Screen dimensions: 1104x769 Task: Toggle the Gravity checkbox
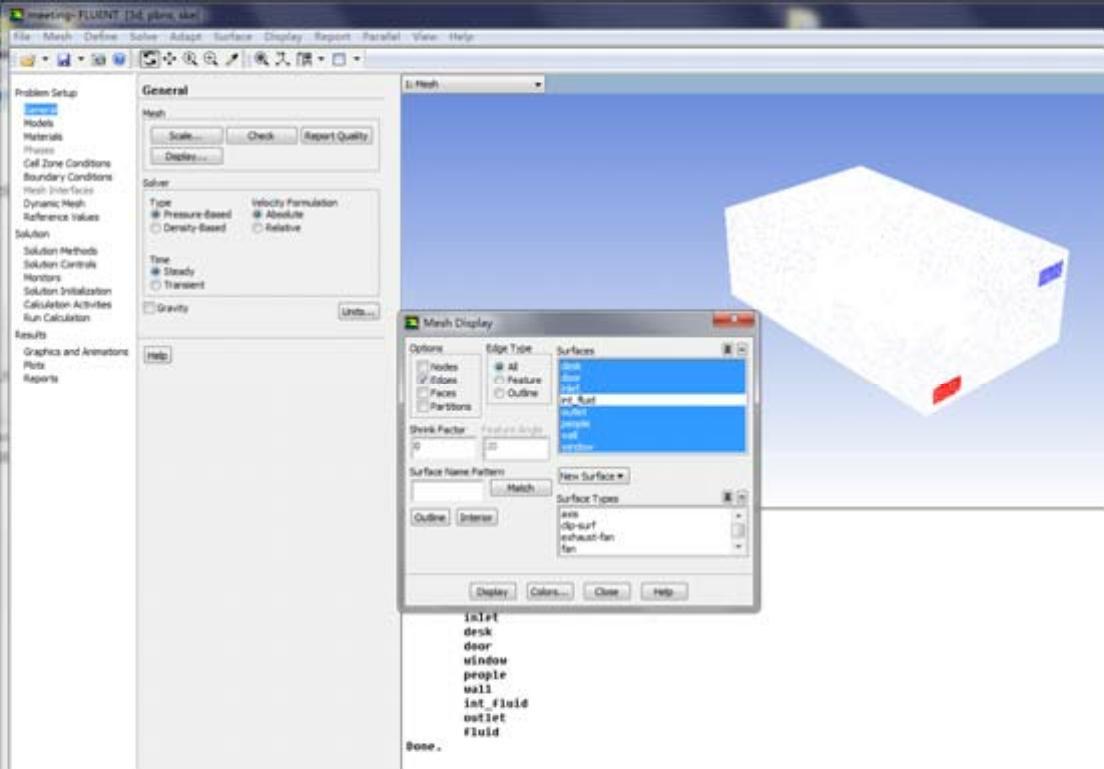click(x=149, y=309)
